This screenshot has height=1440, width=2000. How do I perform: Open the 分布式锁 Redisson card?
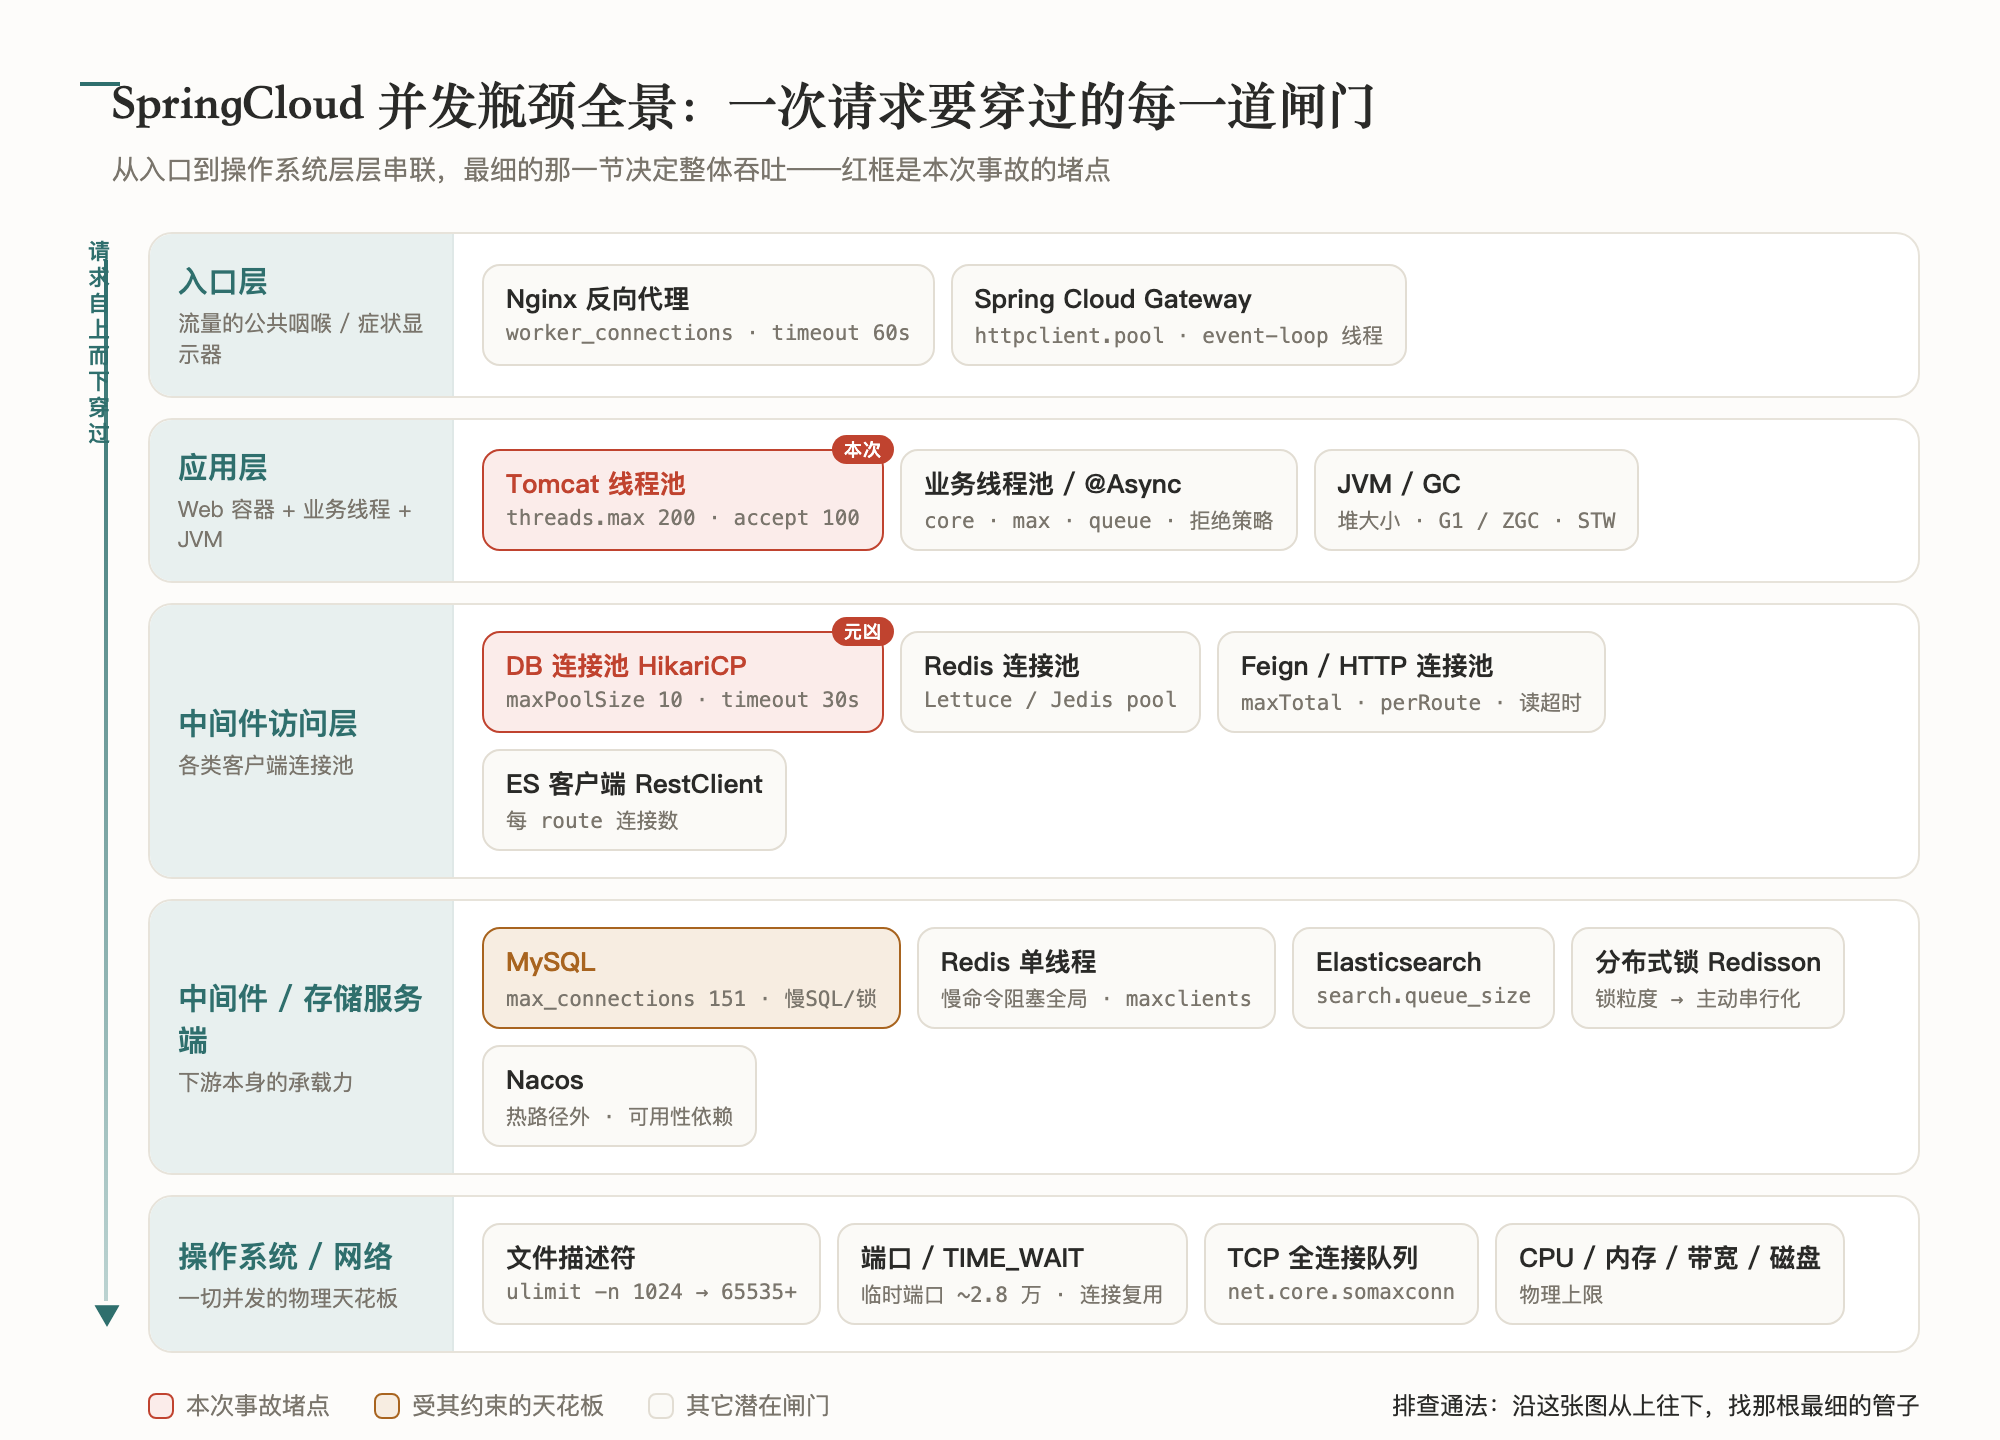pos(1708,978)
